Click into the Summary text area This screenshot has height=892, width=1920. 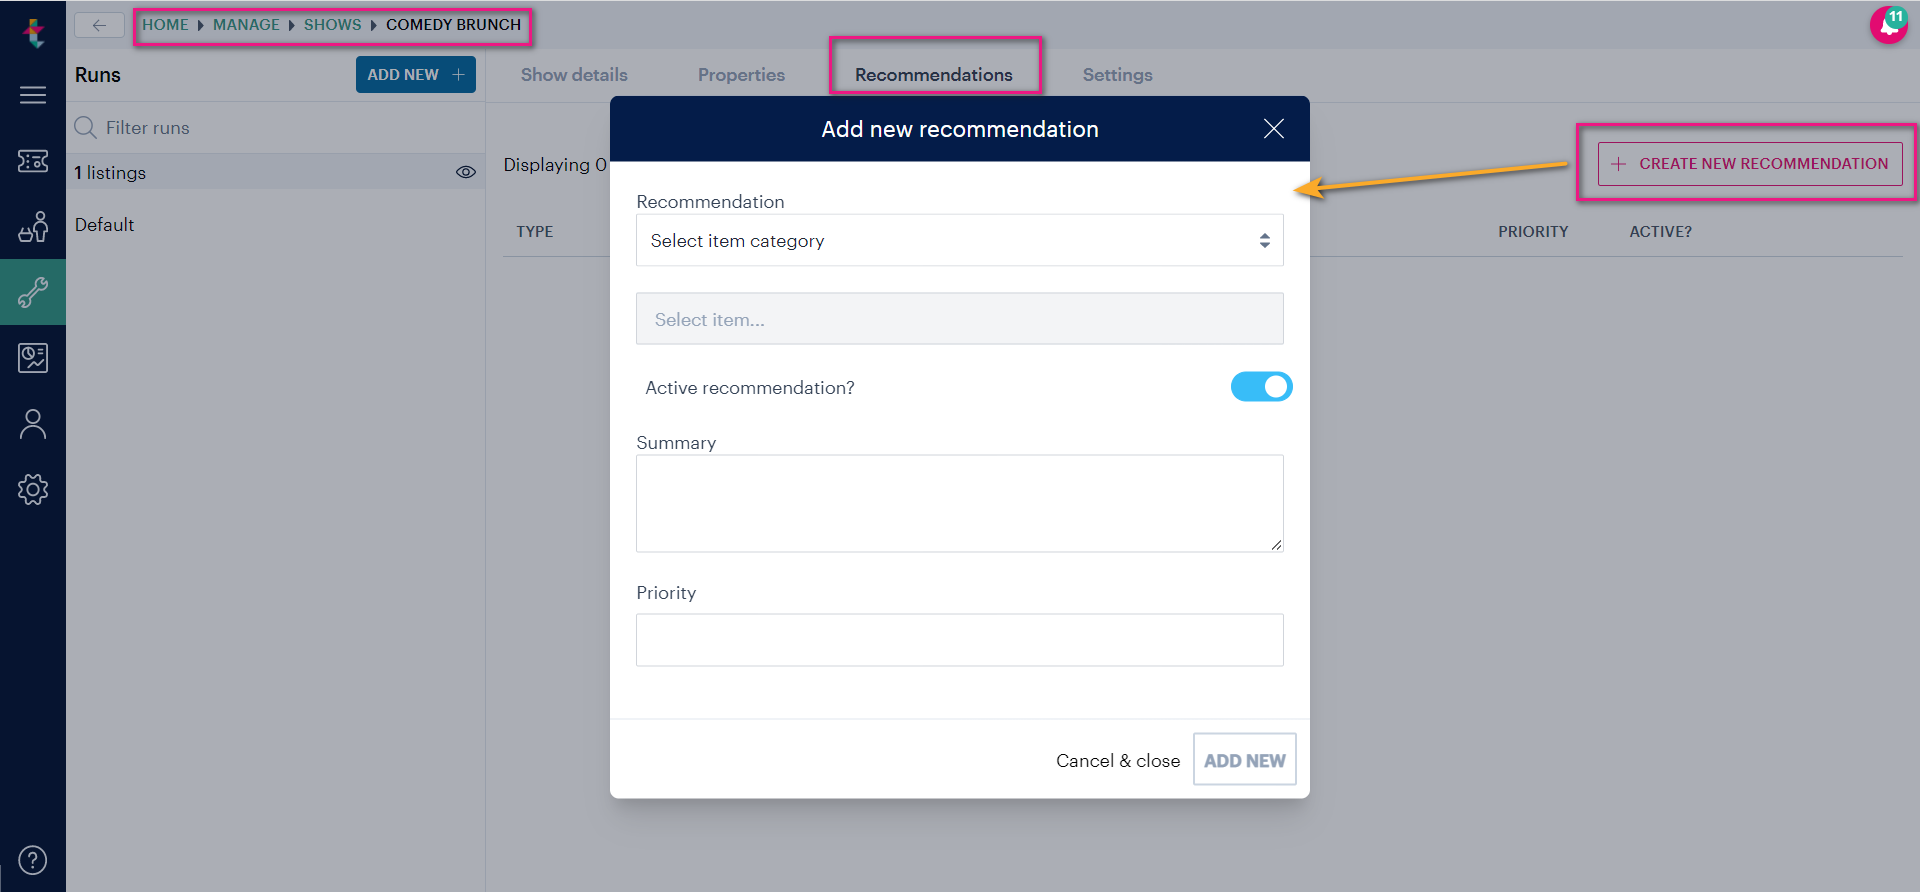tap(959, 503)
